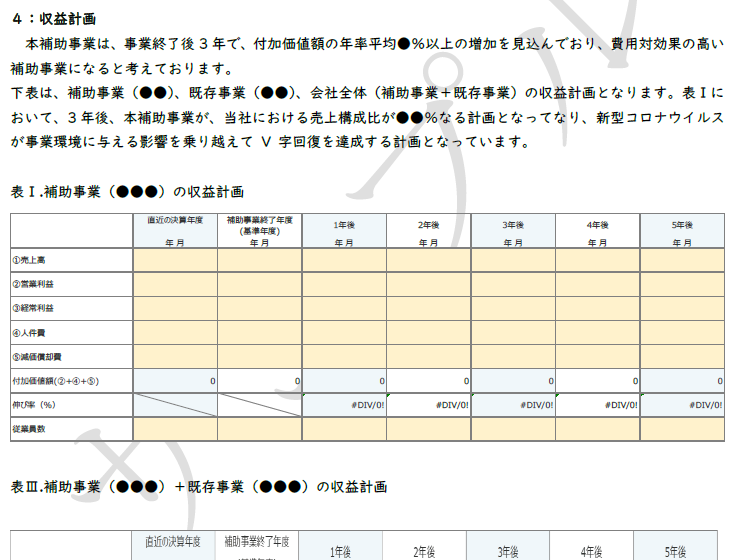The image size is (744, 560).
Task: Click the table title "表Ⅰ.補助事業（●●●）の収益計画"
Action: [x=127, y=192]
